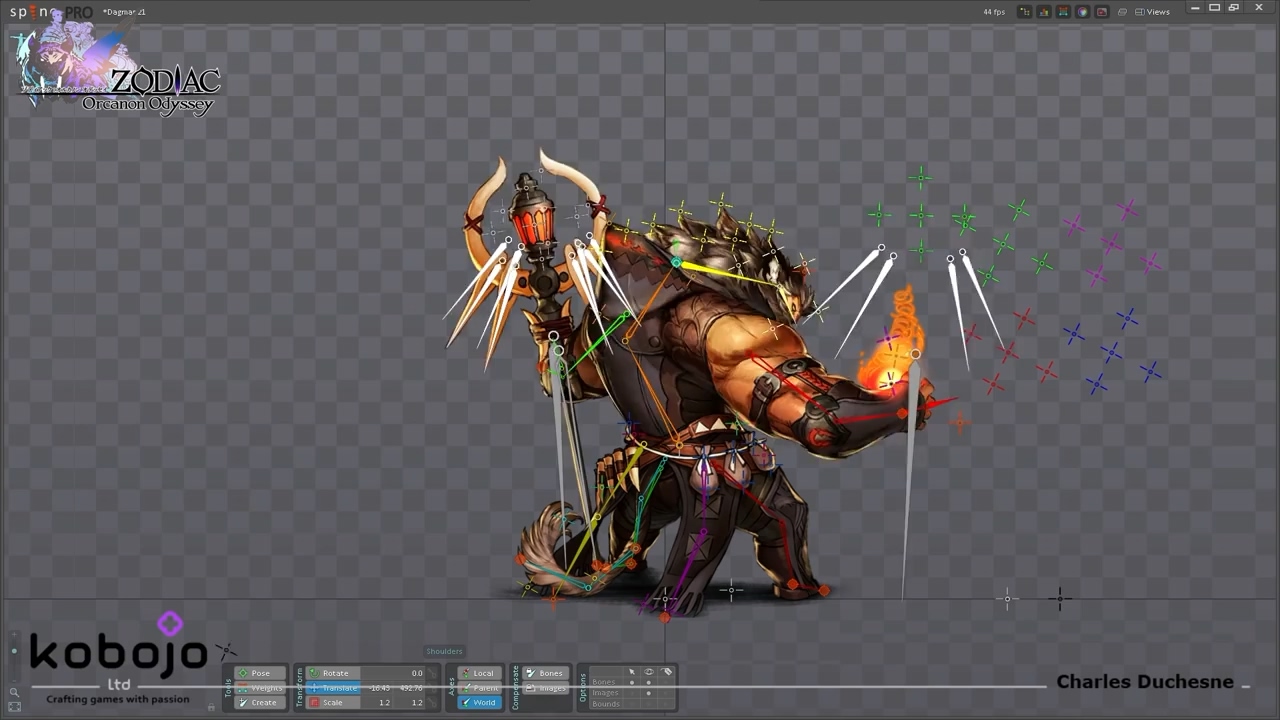Select the Create tool

260,702
